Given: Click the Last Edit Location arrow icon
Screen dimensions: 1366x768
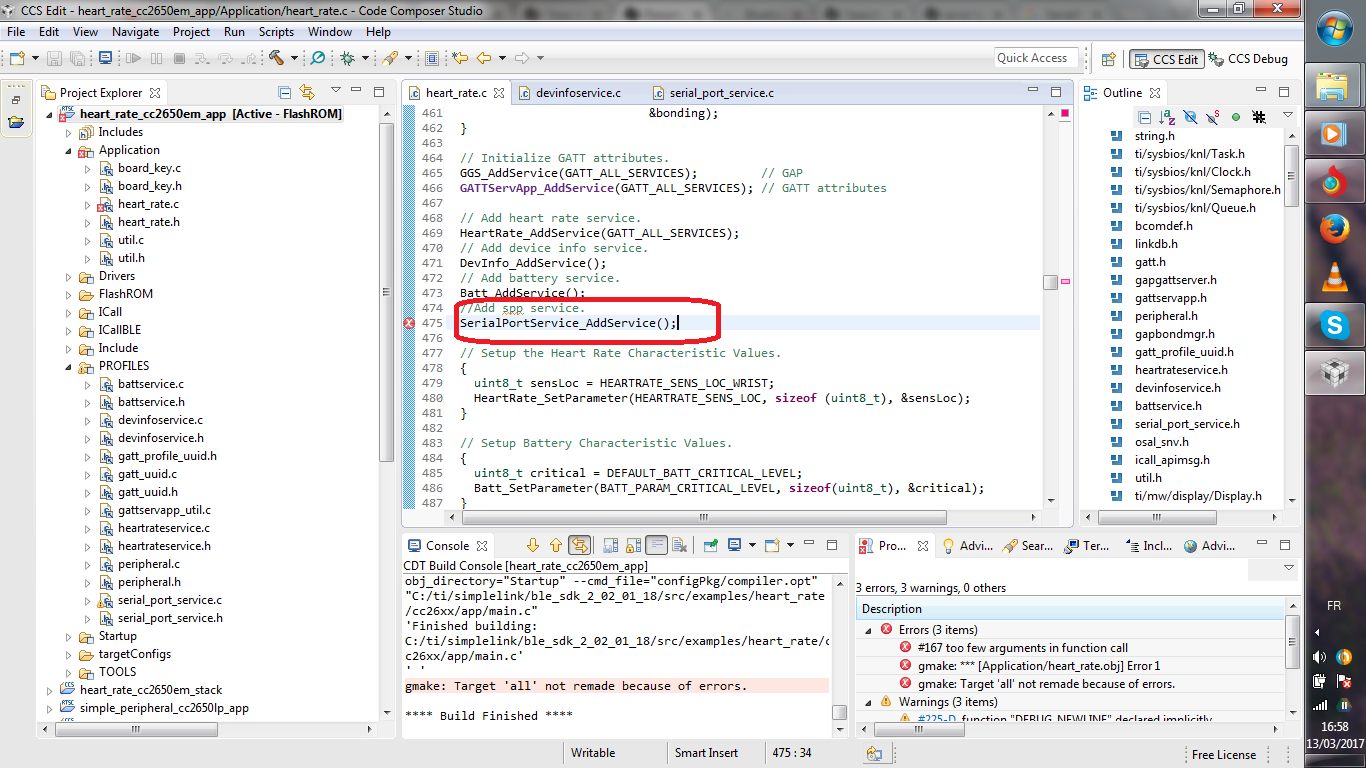Looking at the screenshot, I should tap(459, 58).
